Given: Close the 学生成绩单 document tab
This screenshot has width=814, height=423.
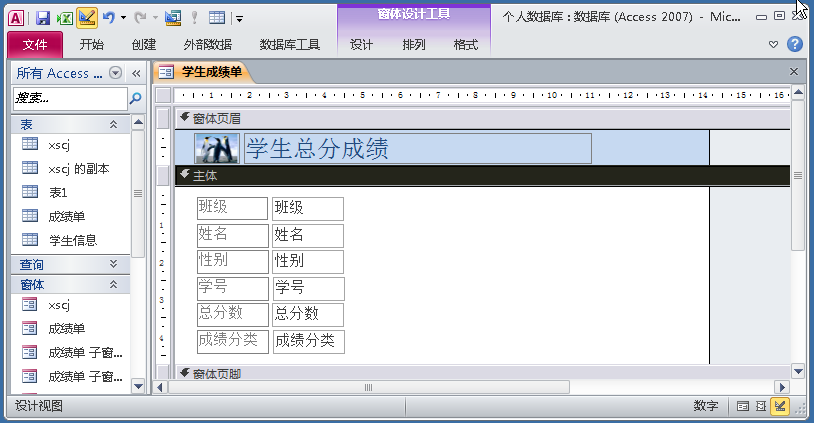Looking at the screenshot, I should coord(794,72).
